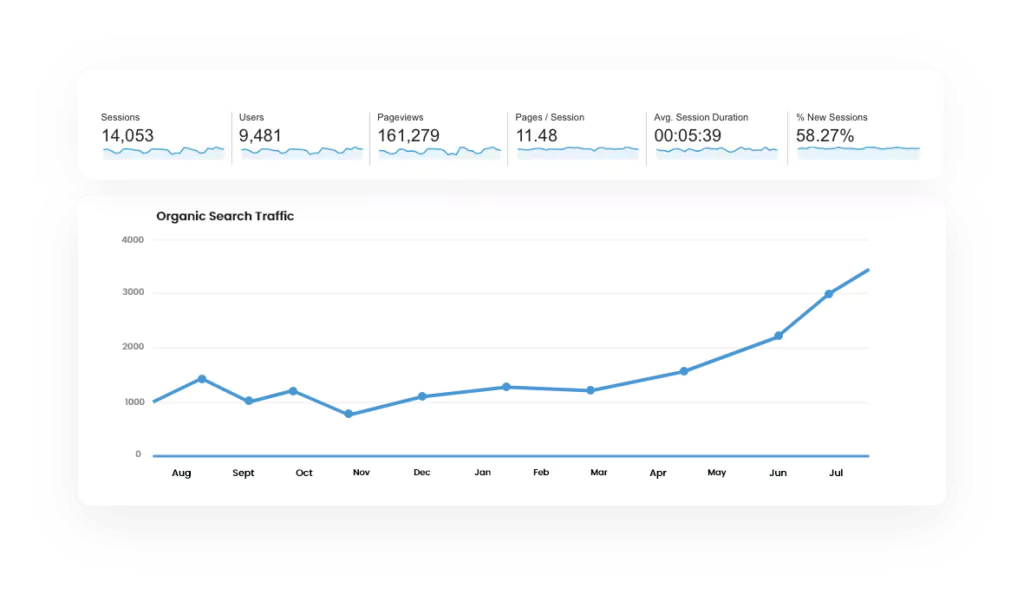The image size is (1024, 601).
Task: Click the lowest data point near Nov
Action: coord(348,414)
